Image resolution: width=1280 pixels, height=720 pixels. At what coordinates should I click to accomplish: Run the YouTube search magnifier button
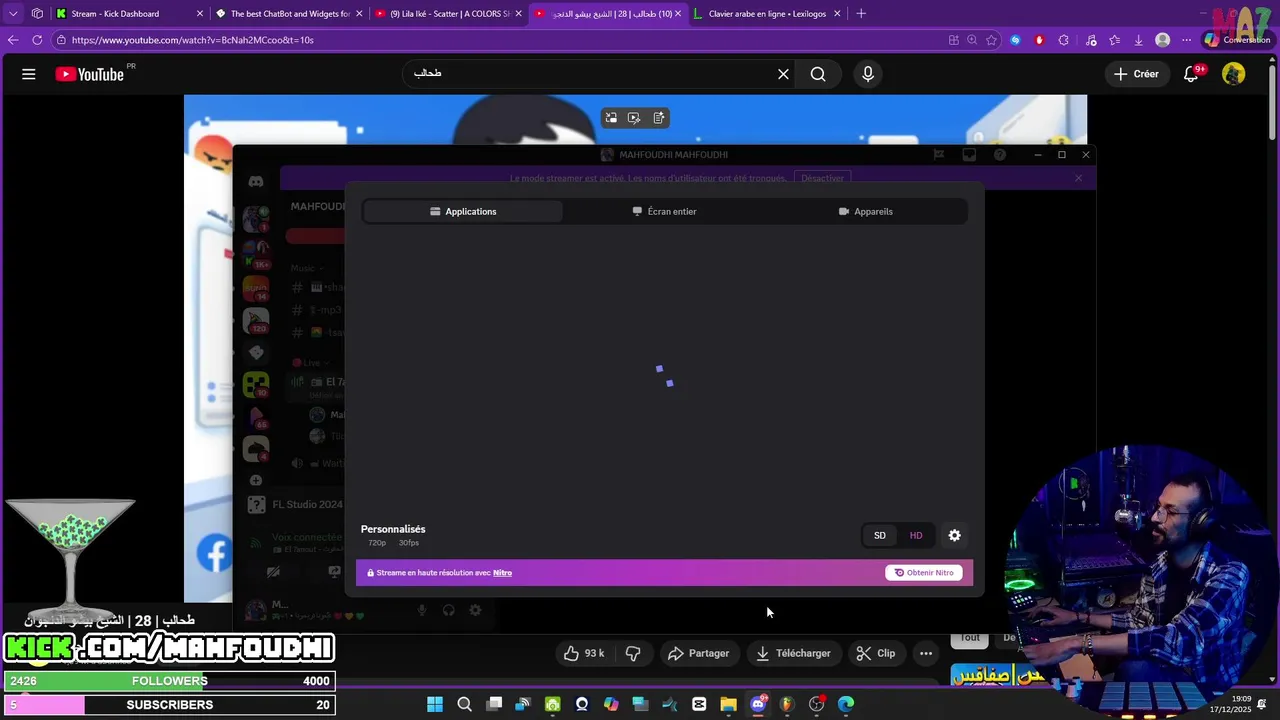tap(818, 74)
